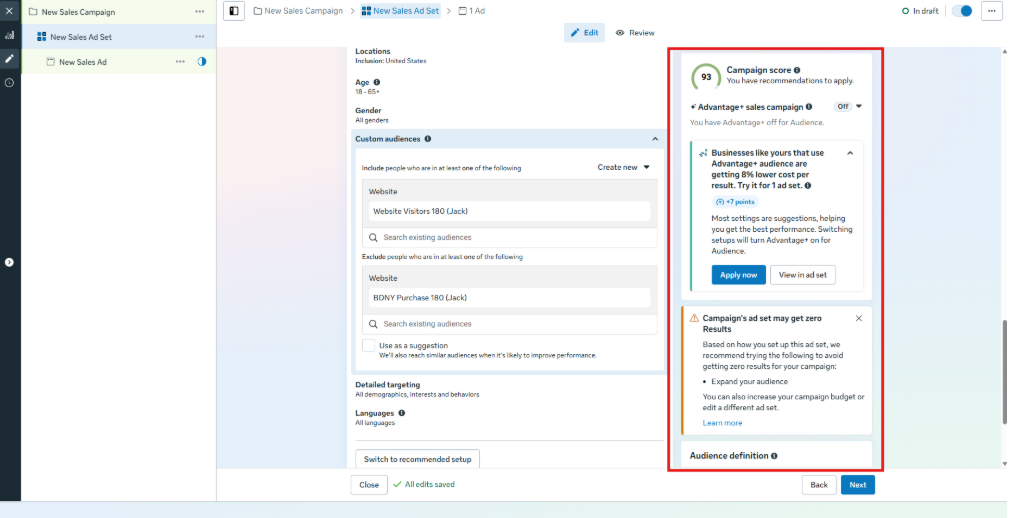This screenshot has width=1012, height=518.
Task: Click the page vertical scrollbar
Action: (1004, 372)
